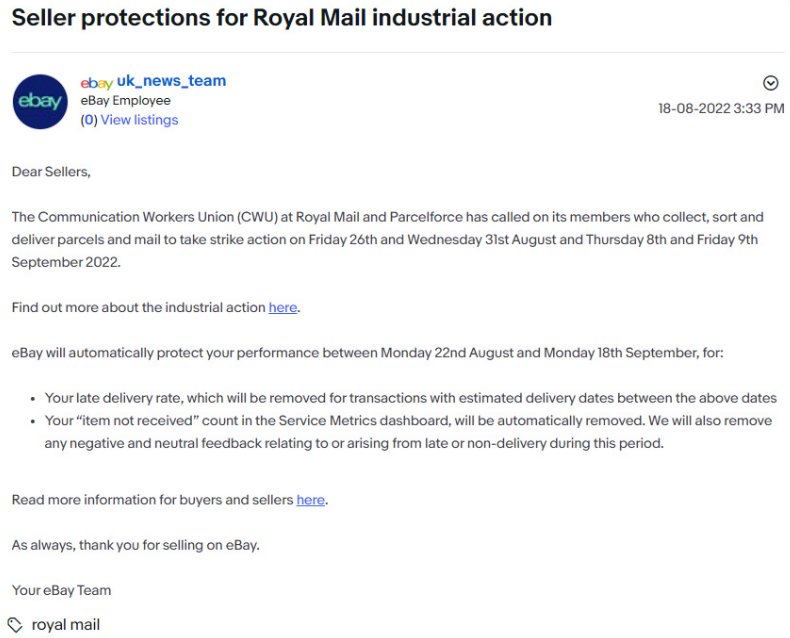Click the post title about Royal Mail action
This screenshot has width=790, height=638.
282,18
